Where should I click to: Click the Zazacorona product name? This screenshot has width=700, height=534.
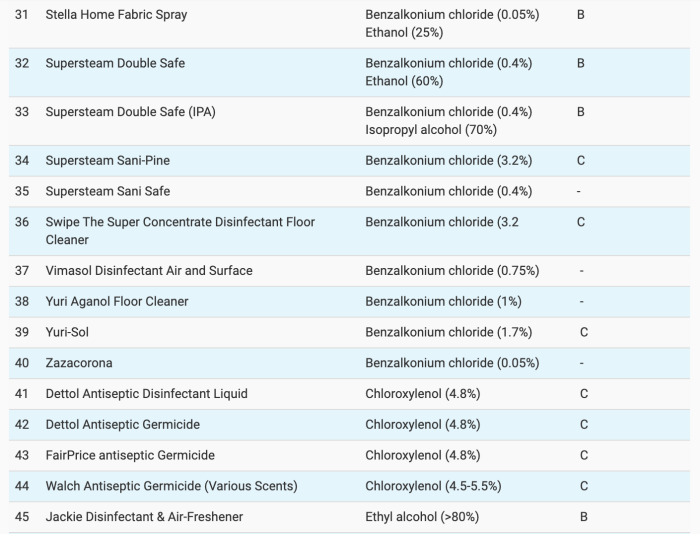(79, 363)
